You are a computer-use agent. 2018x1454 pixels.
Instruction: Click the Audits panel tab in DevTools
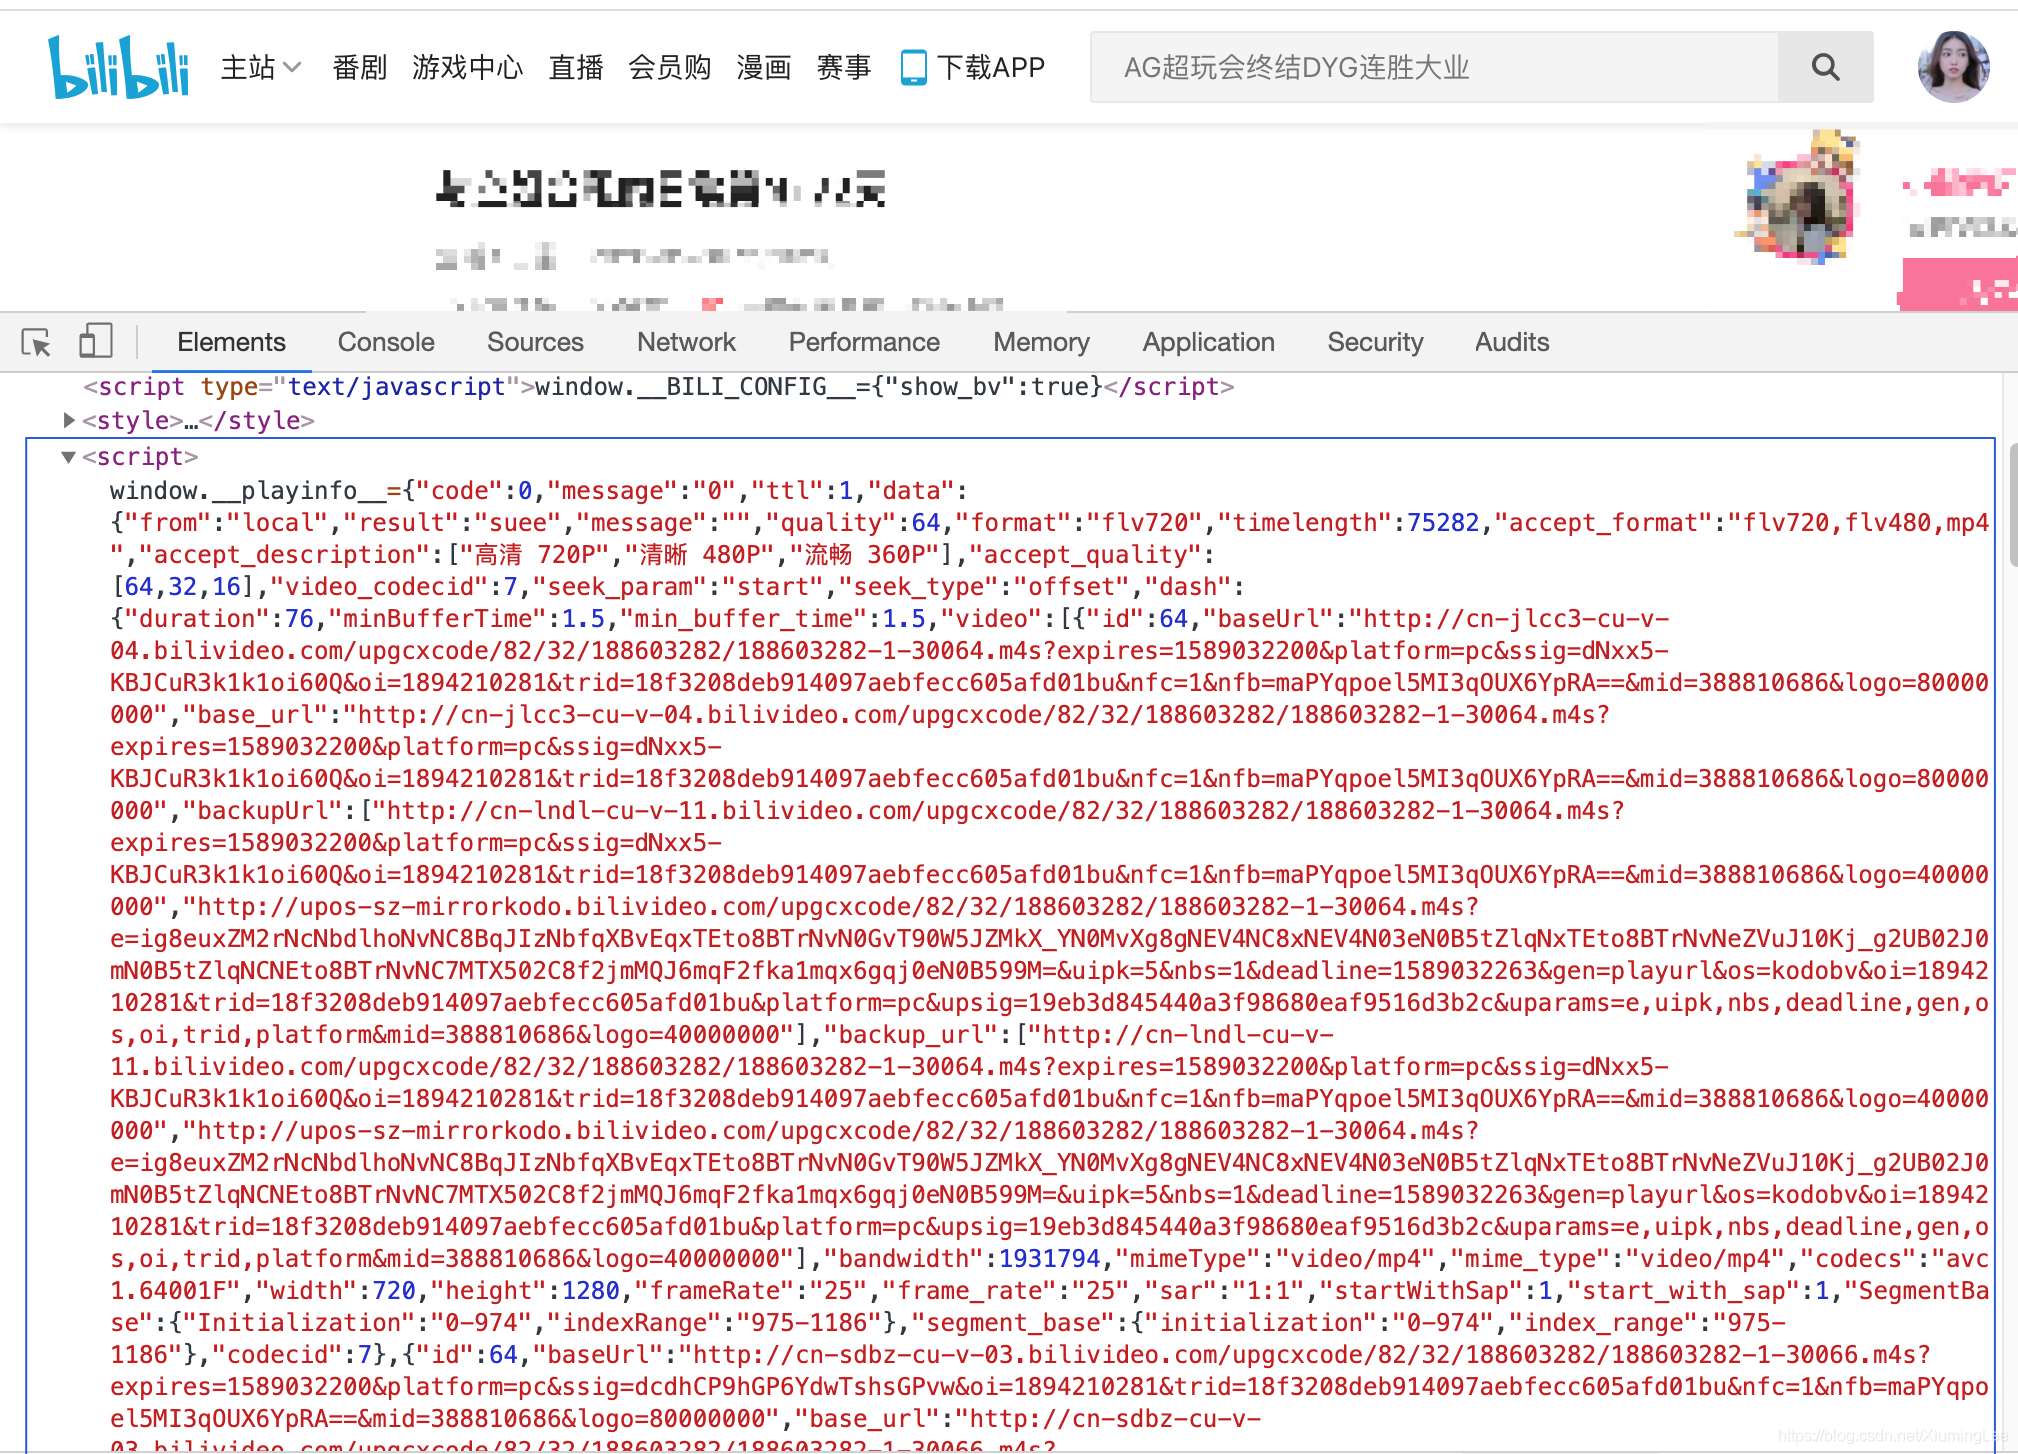[1507, 343]
